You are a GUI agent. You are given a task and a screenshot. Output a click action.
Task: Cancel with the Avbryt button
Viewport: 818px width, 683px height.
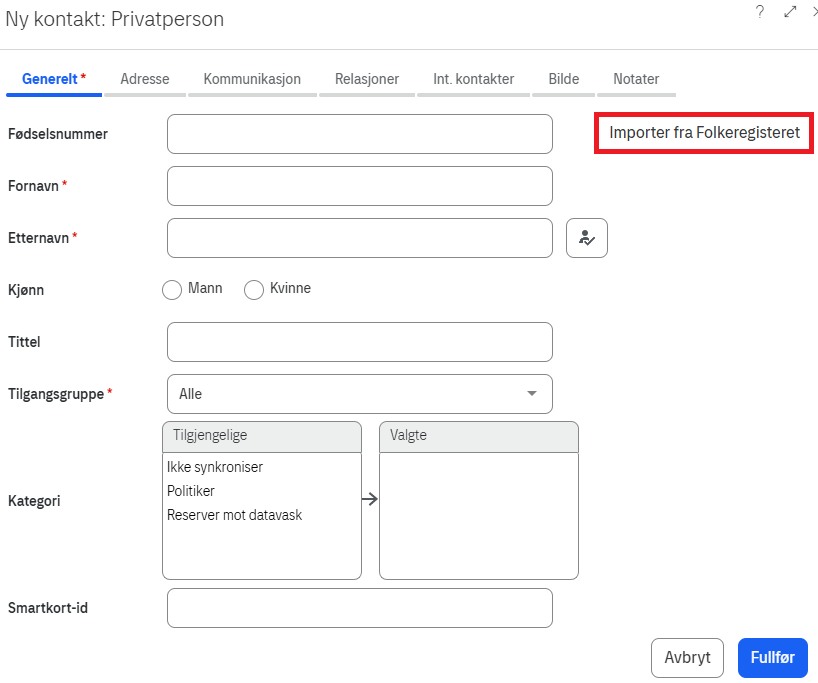tap(687, 657)
